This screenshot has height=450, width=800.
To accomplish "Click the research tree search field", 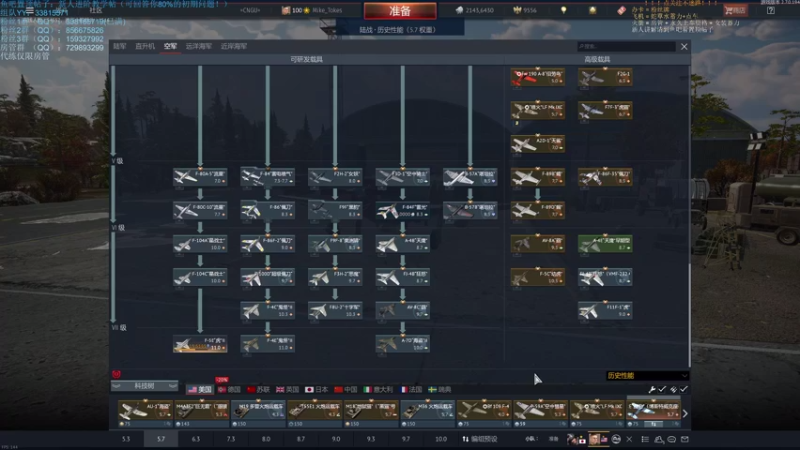I will [x=626, y=46].
